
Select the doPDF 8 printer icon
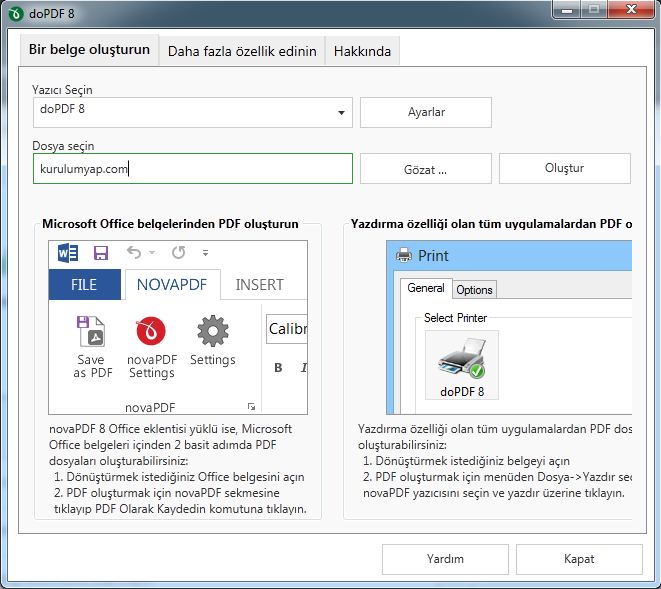462,365
